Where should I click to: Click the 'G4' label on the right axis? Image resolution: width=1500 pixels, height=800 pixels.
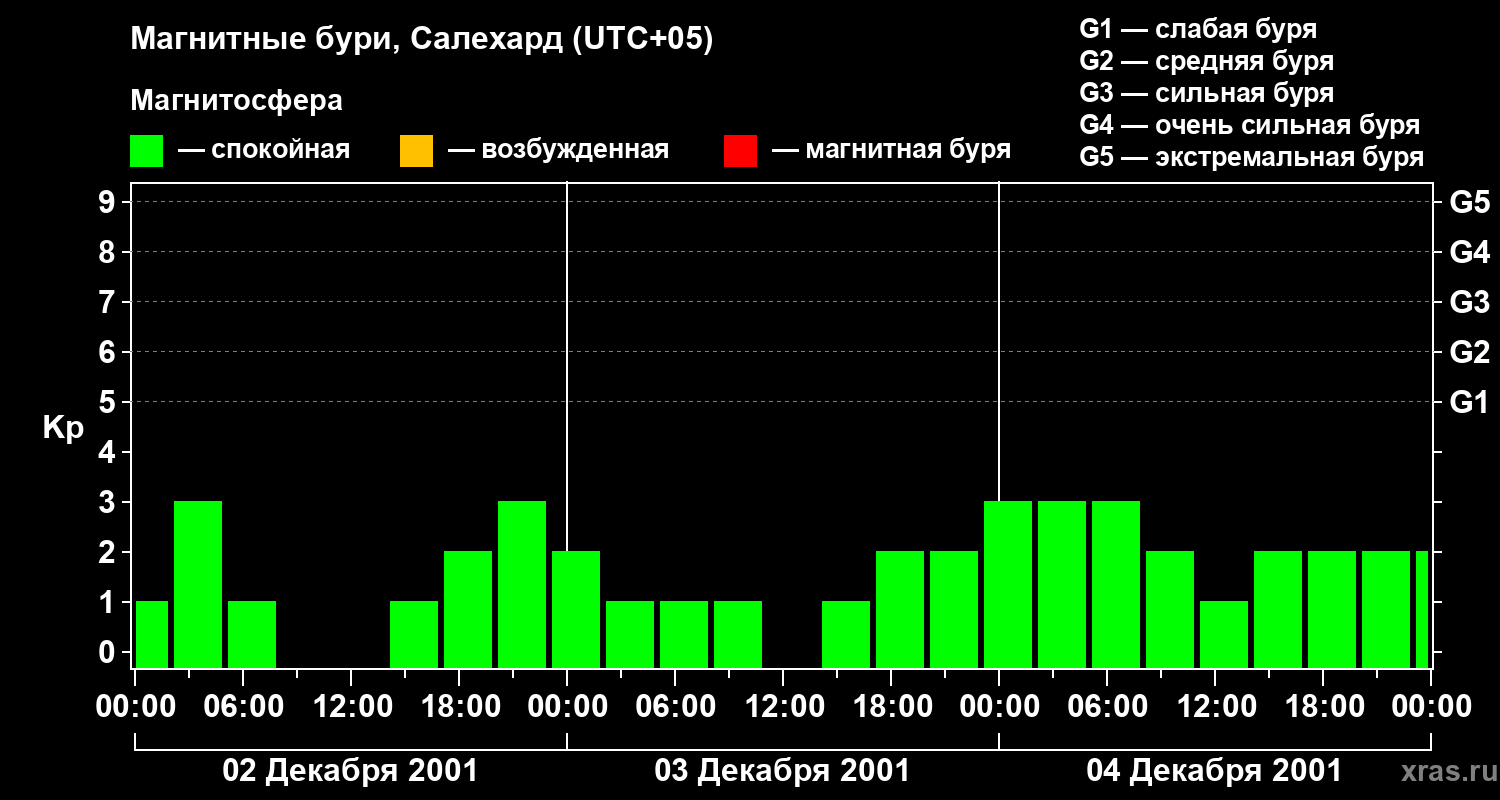(1469, 252)
